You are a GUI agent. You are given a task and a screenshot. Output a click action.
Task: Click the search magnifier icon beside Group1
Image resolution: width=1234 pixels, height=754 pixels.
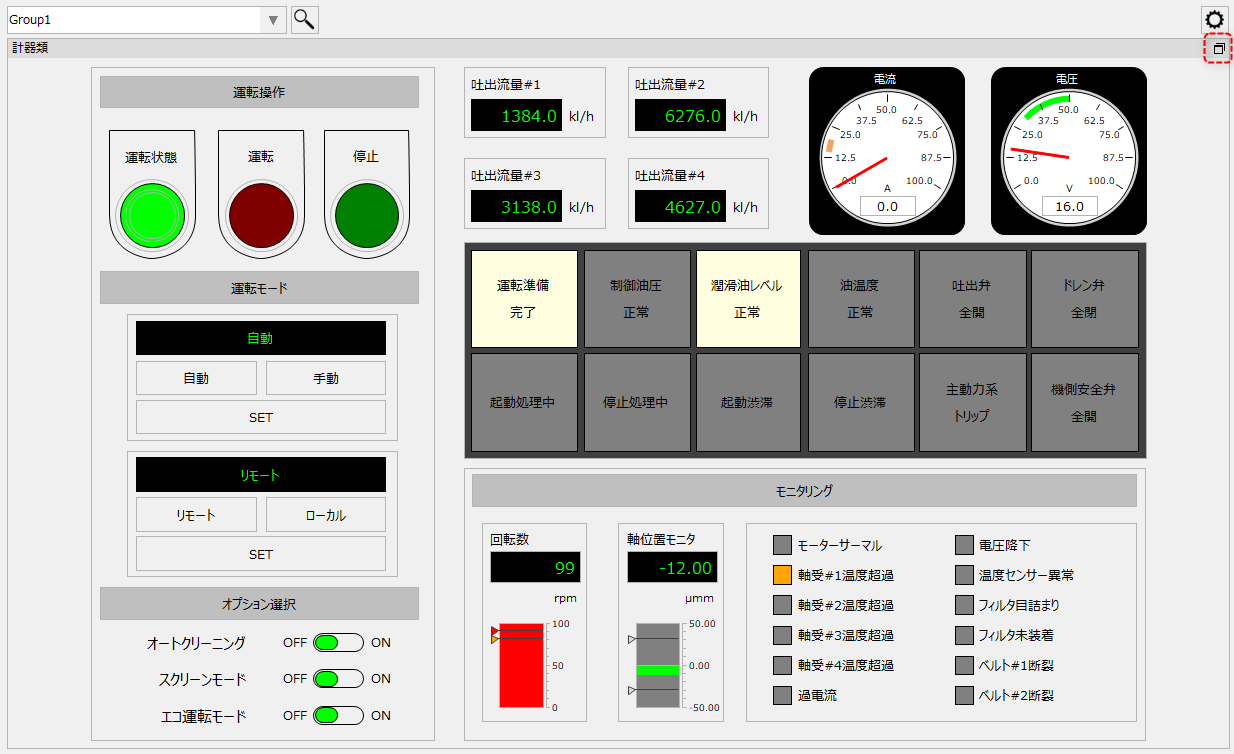point(304,19)
